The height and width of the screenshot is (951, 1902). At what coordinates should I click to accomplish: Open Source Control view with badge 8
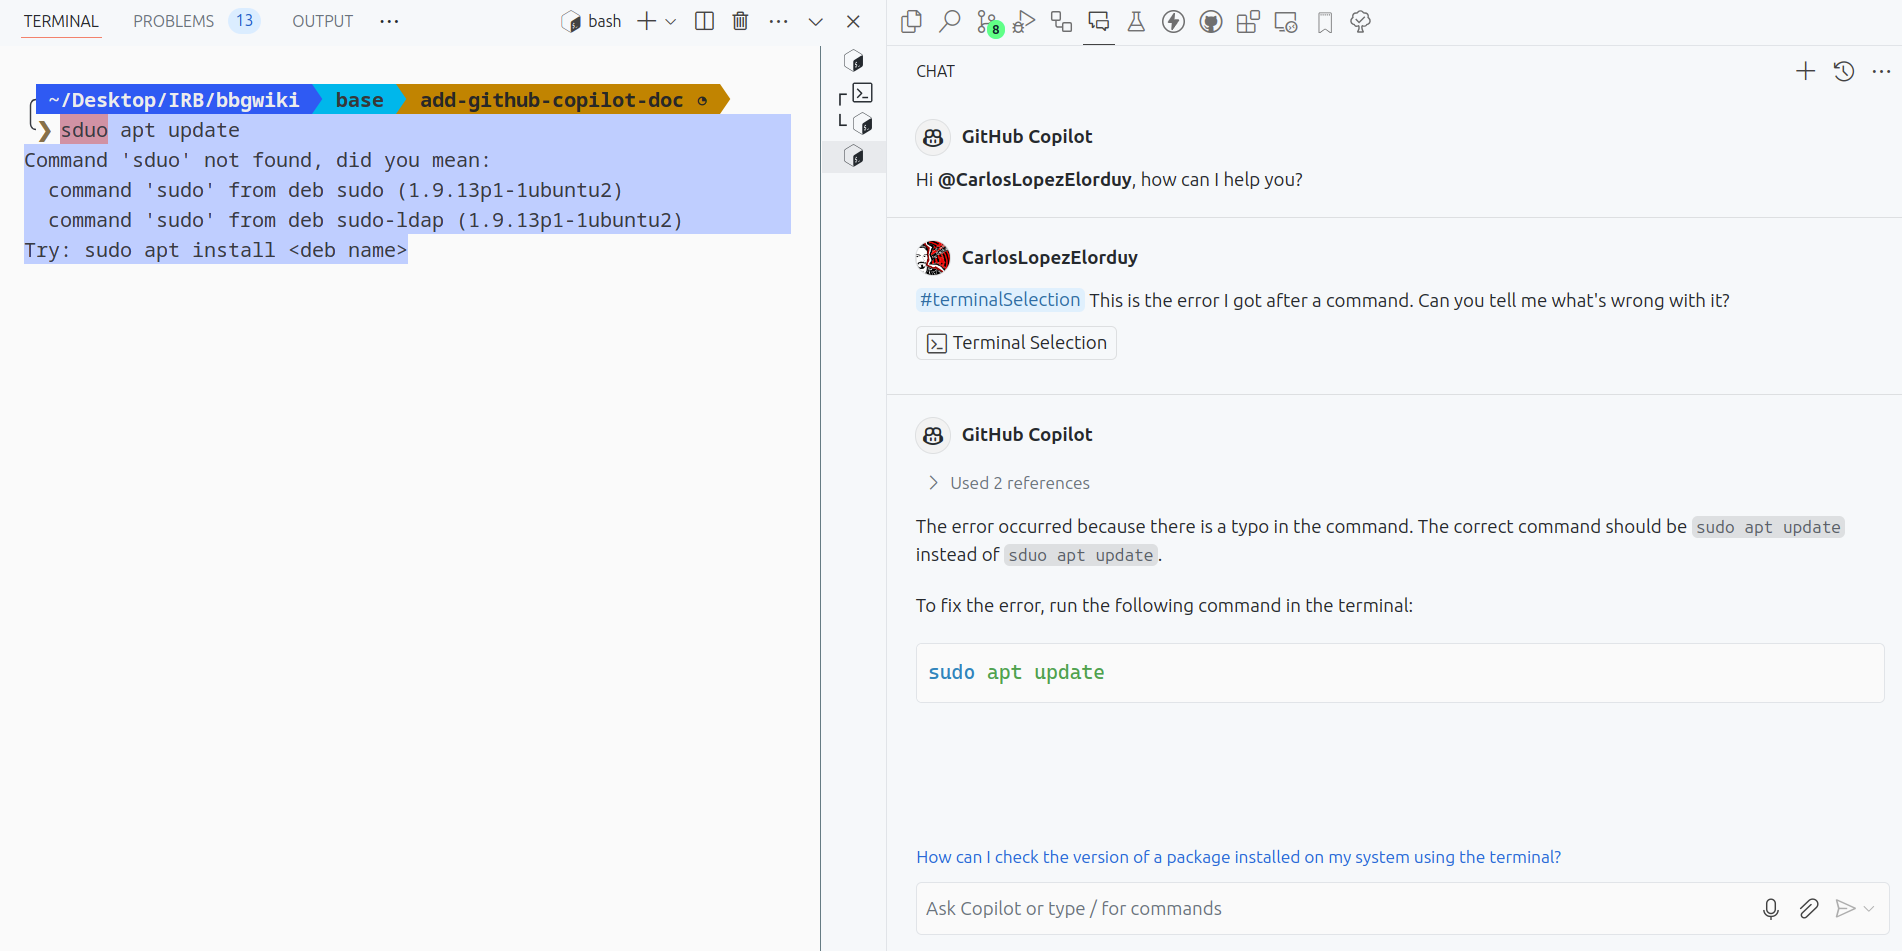988,22
